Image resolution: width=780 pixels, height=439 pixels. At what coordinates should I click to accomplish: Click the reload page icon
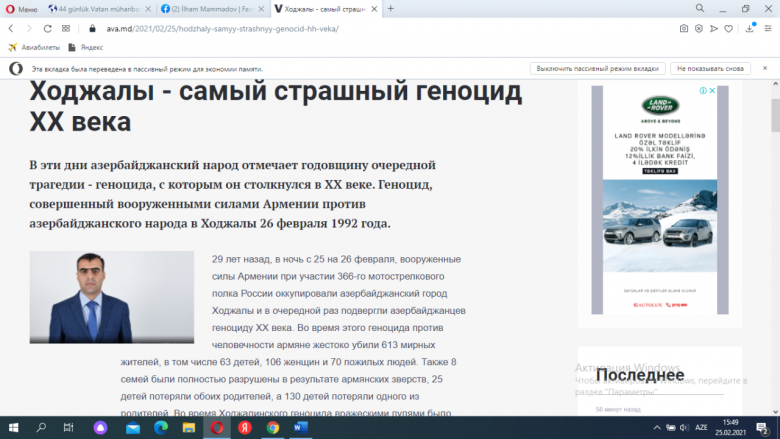pos(45,28)
